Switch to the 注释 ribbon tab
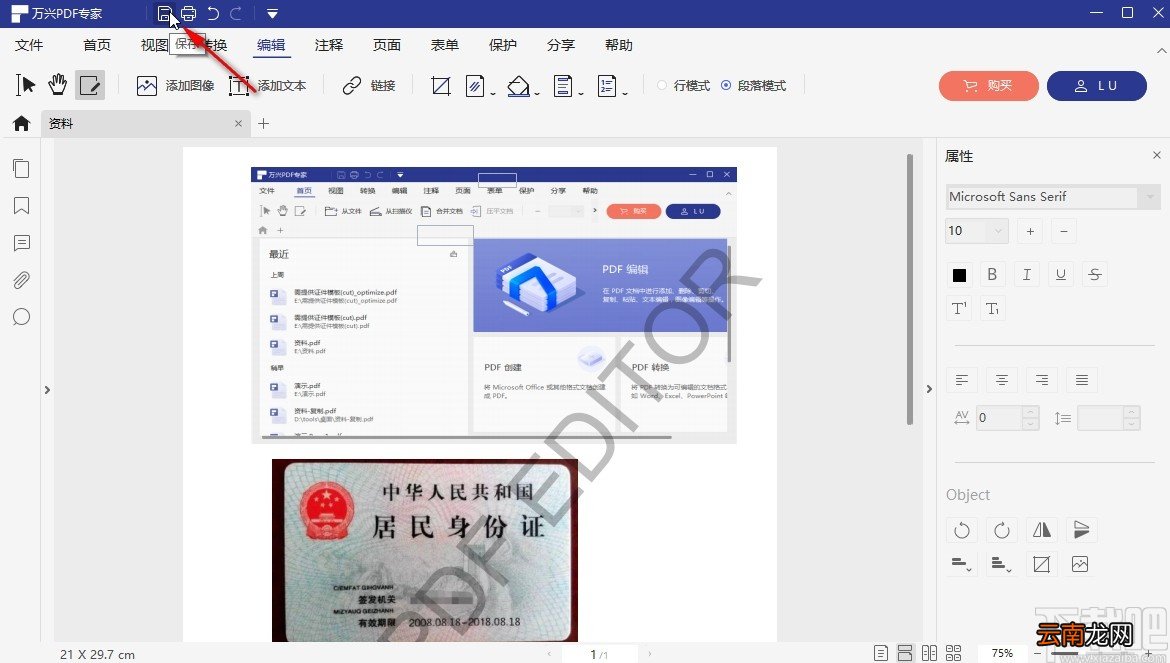Image resolution: width=1170 pixels, height=663 pixels. 328,45
